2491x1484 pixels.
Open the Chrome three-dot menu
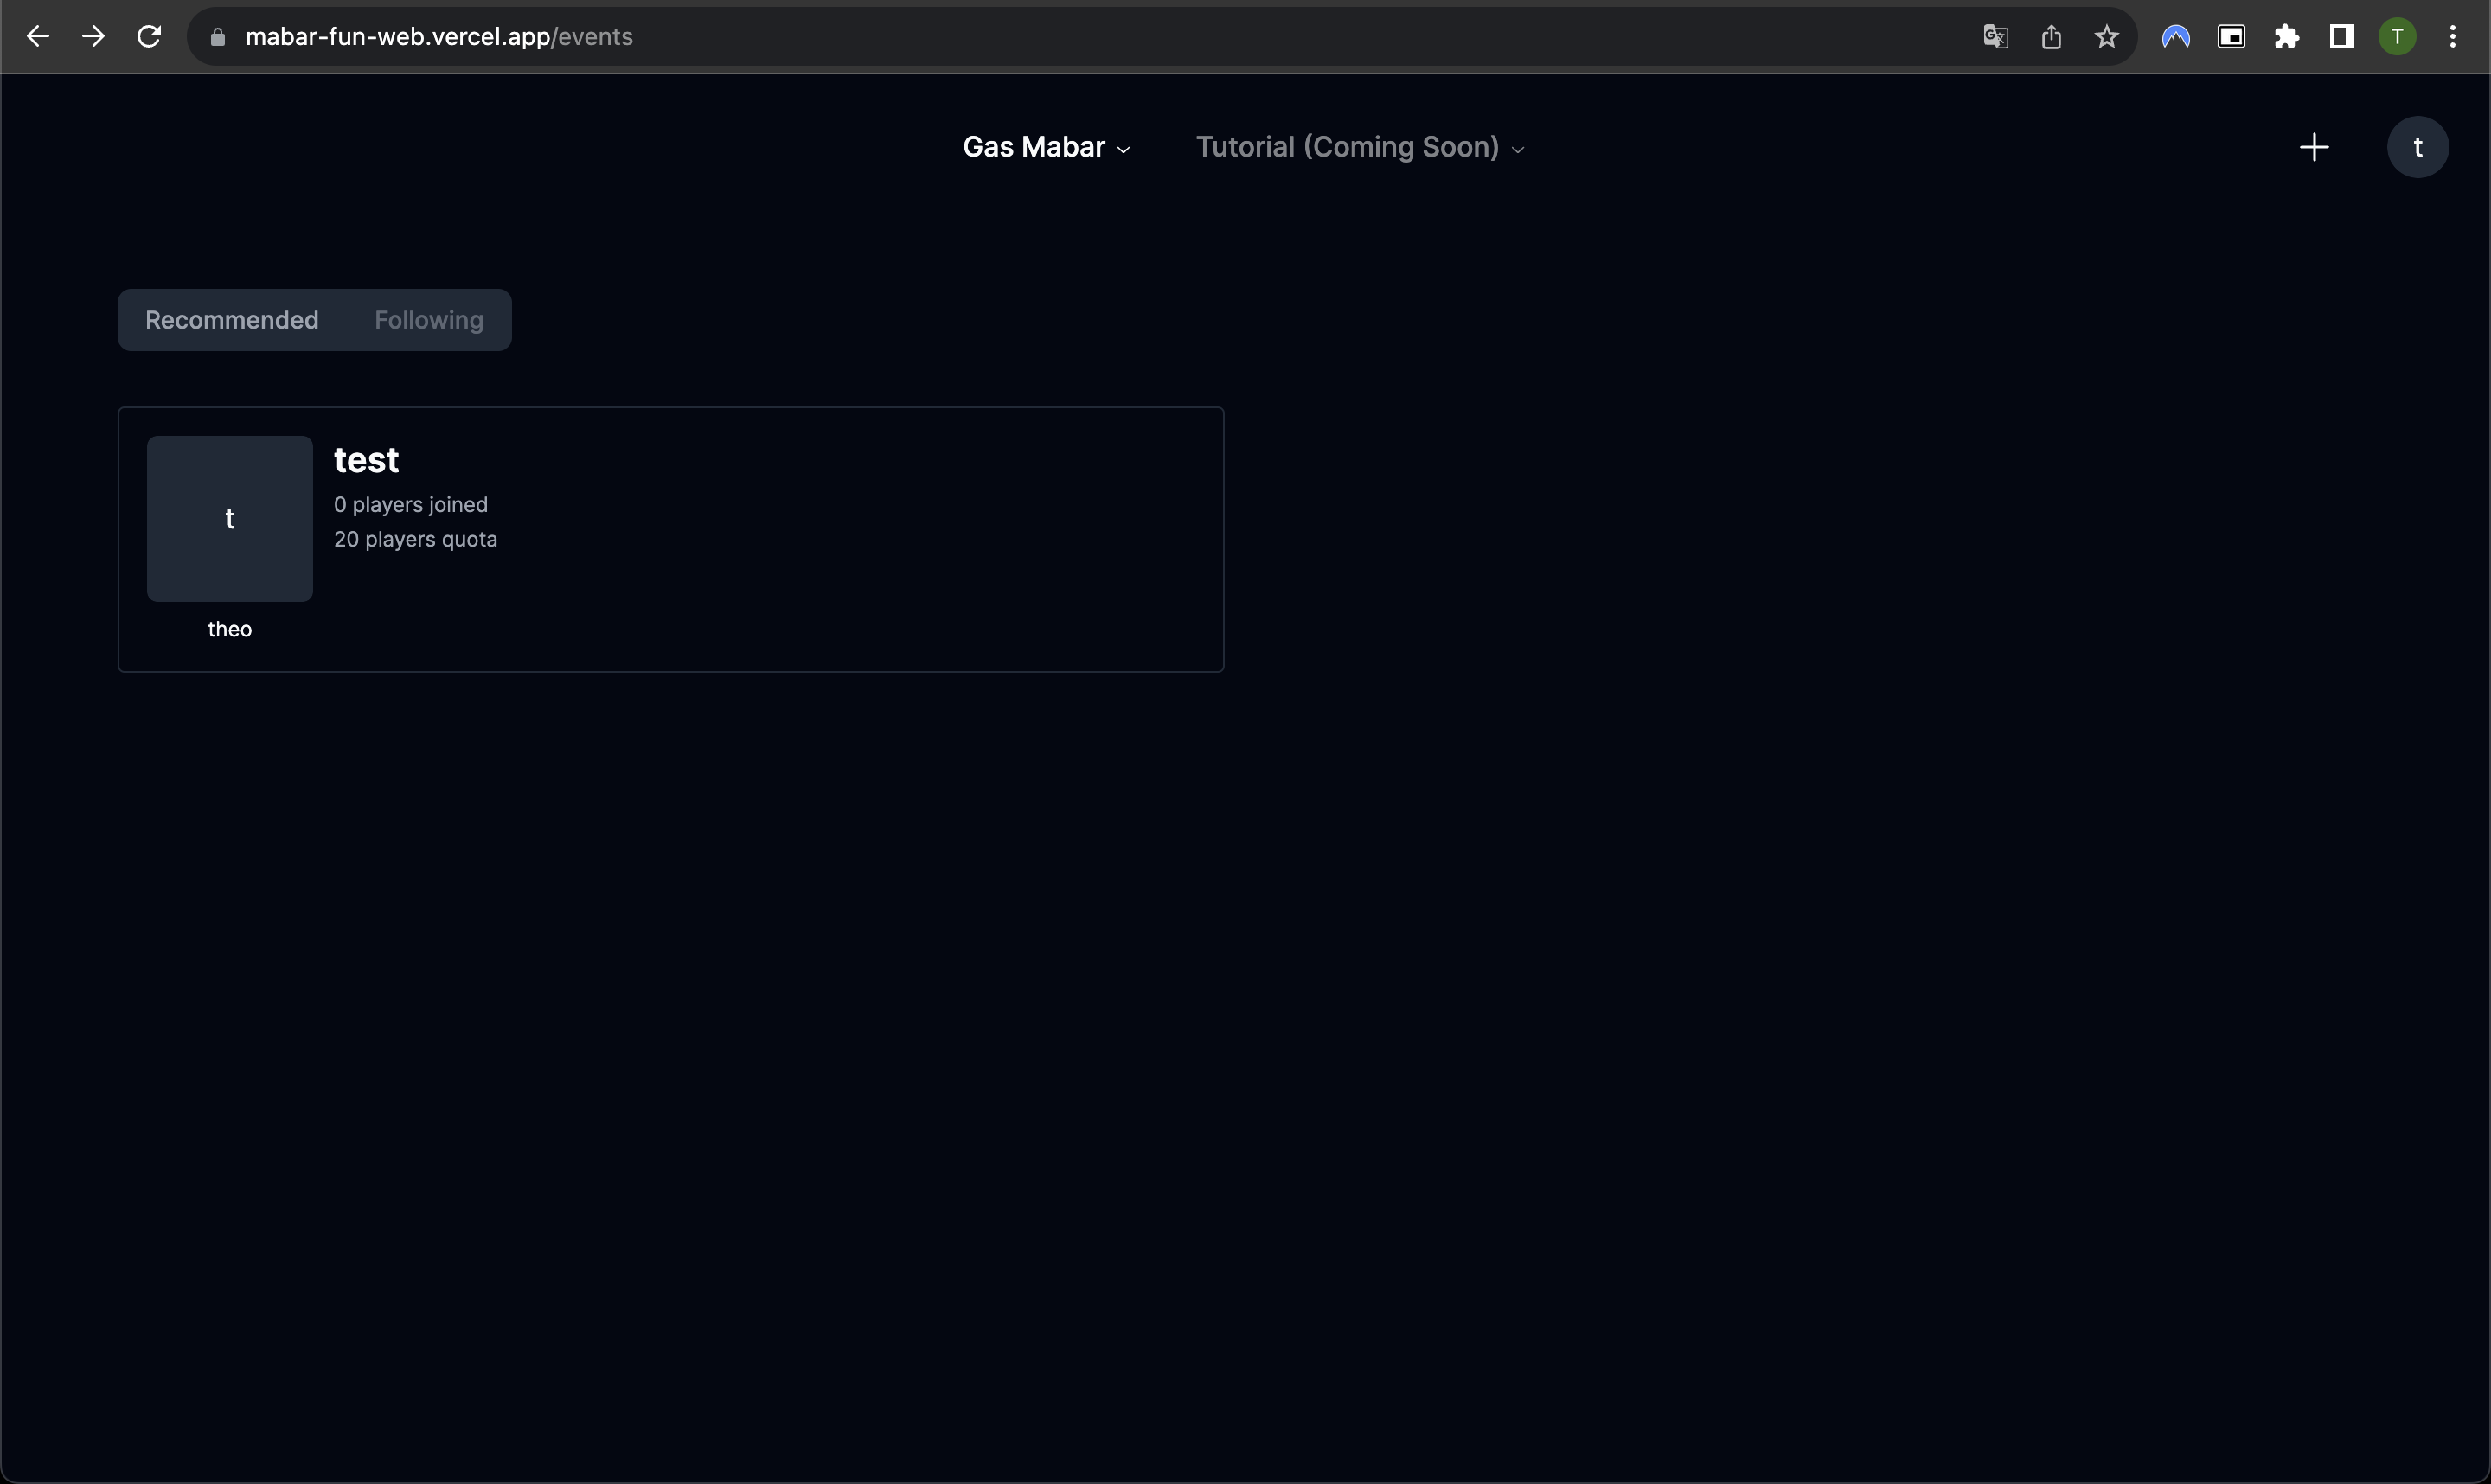(x=2453, y=36)
